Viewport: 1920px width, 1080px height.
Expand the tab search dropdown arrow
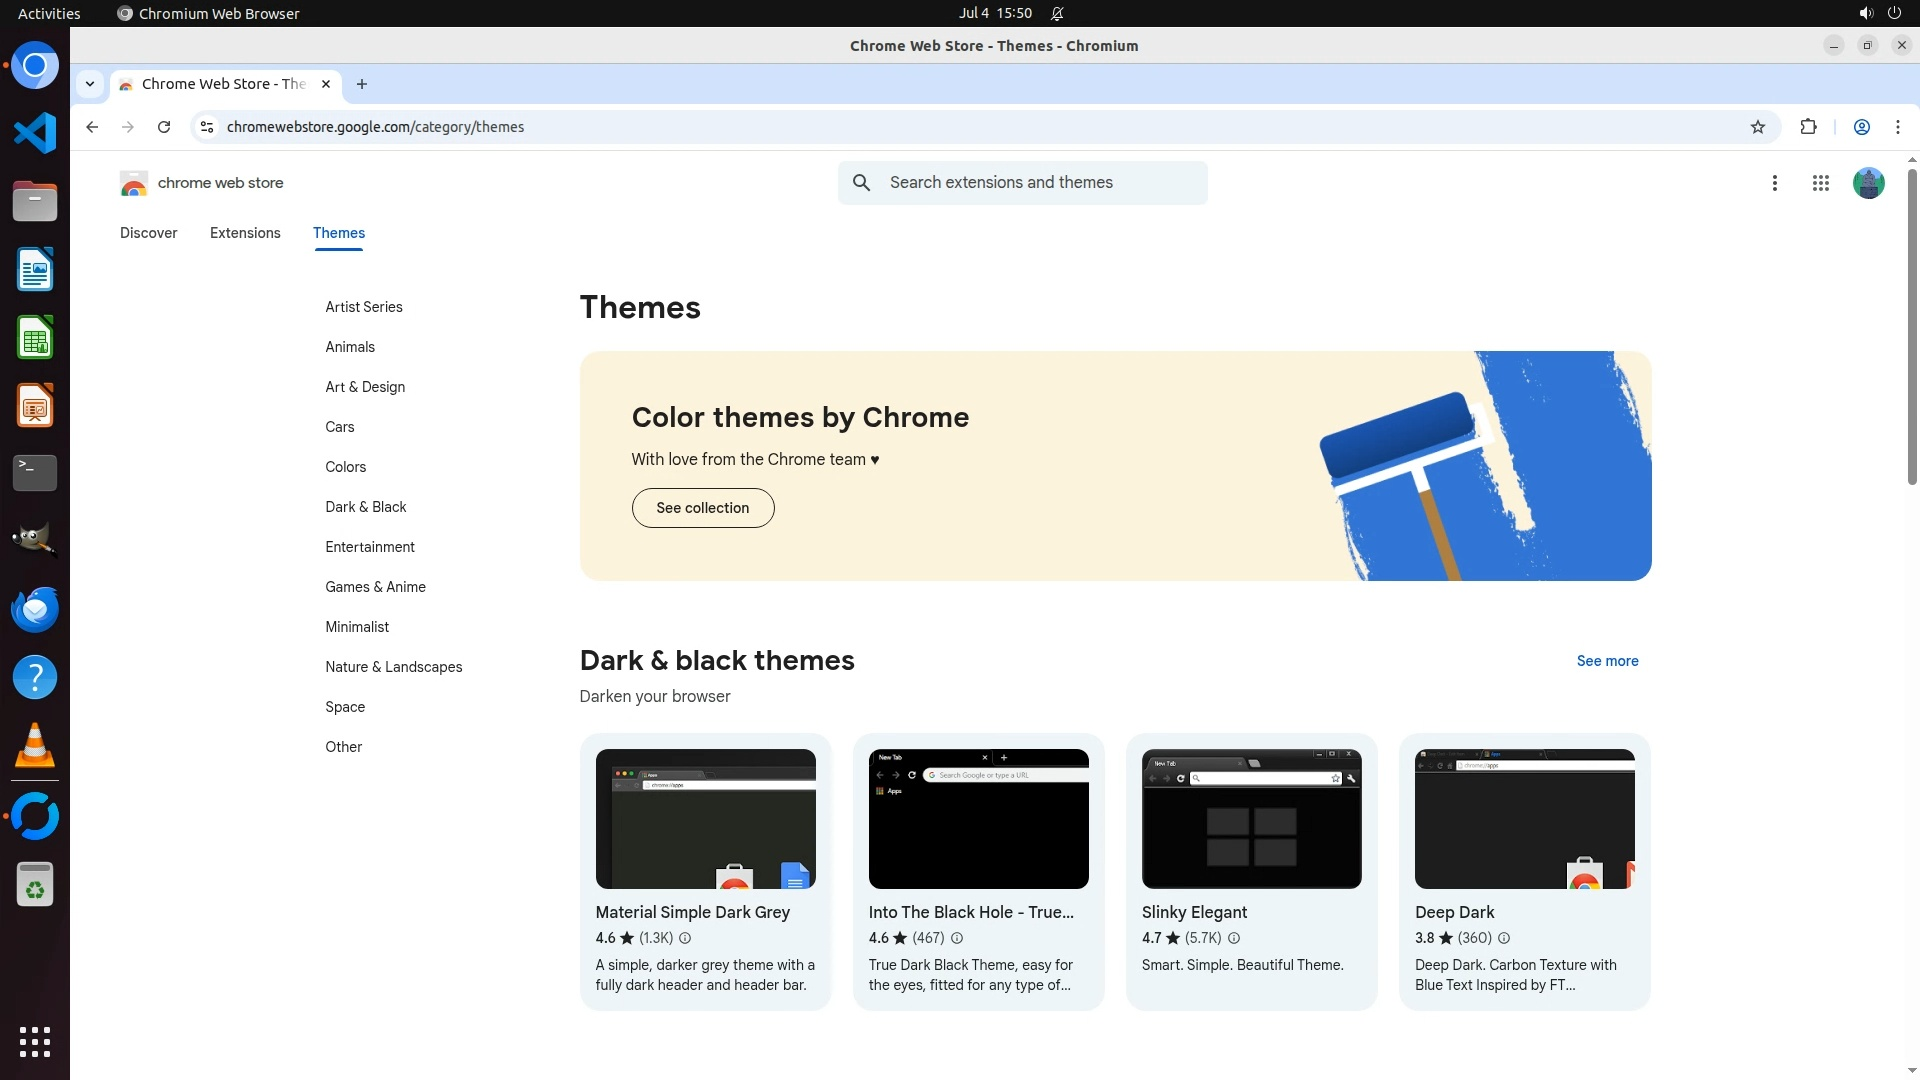(90, 84)
